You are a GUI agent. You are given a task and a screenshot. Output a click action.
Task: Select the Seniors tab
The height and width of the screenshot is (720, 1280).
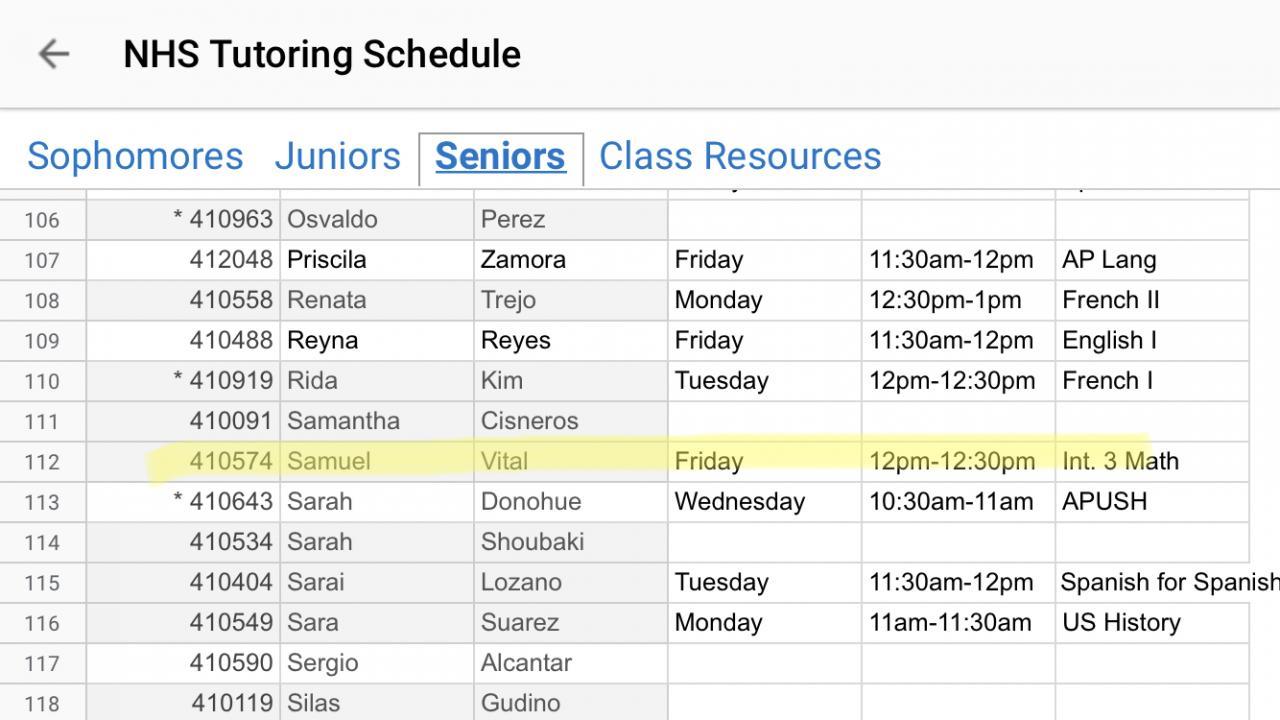point(500,157)
